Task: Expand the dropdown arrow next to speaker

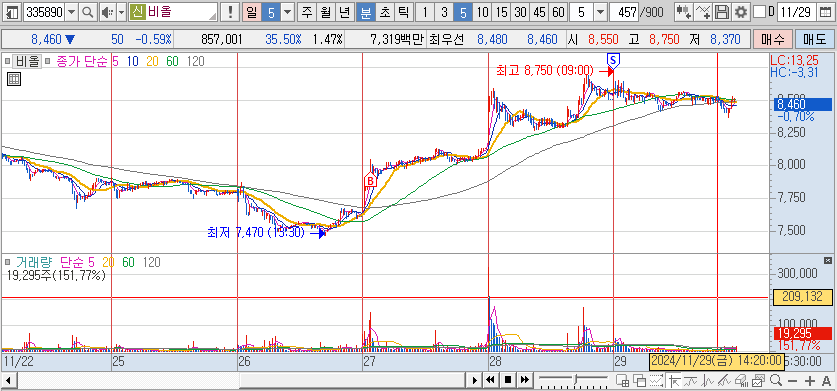Action: point(121,12)
